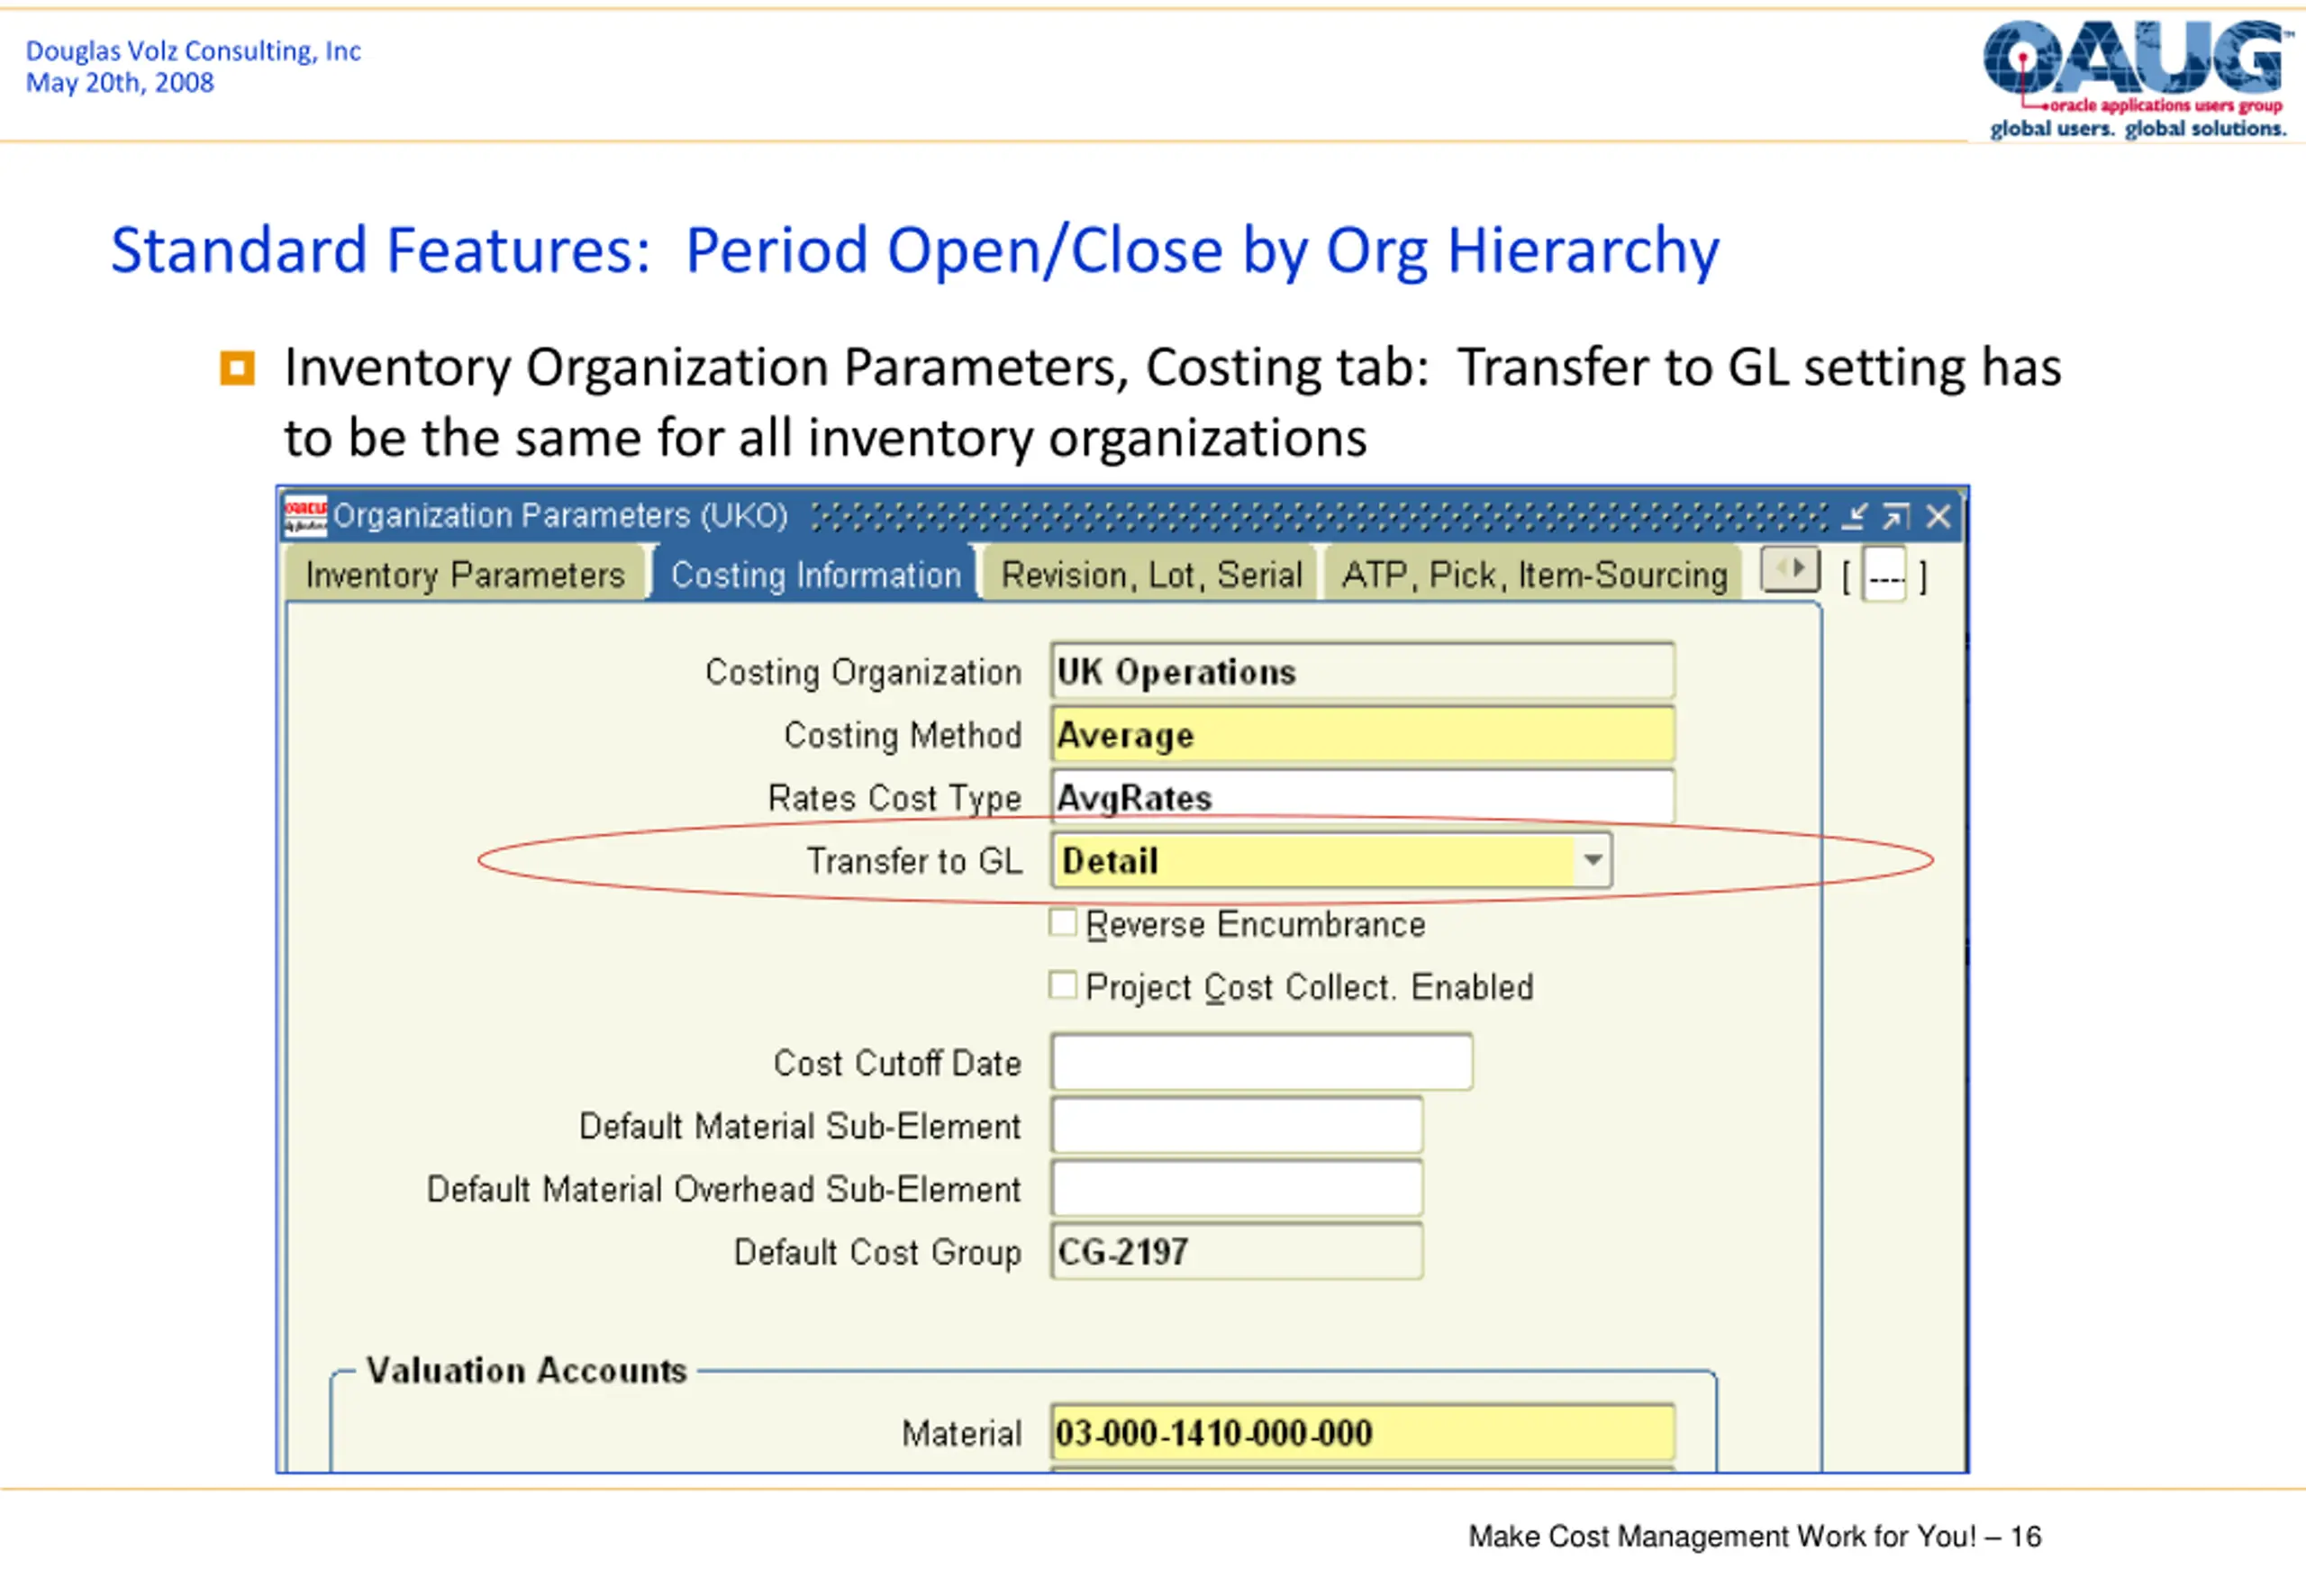Click the descriptive flexfield bracket box

pos(1885,576)
